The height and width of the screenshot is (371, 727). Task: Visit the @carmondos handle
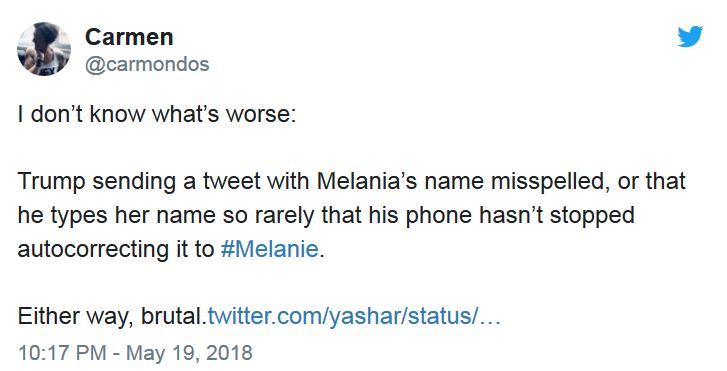pos(147,64)
